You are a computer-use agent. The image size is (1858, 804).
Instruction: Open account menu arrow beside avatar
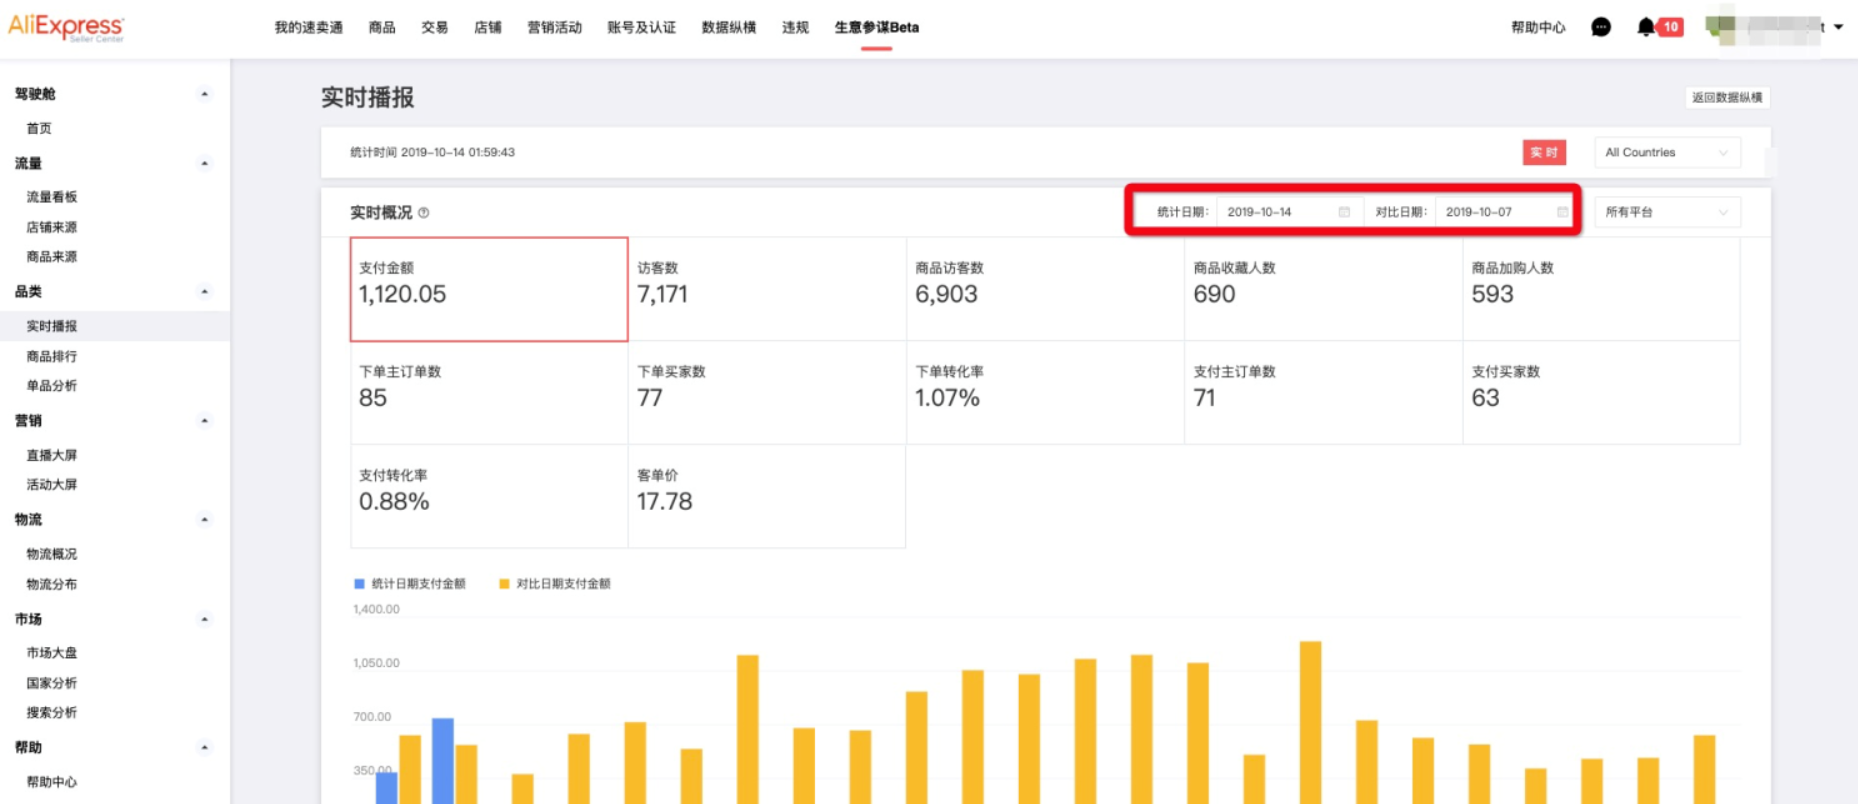1839,27
